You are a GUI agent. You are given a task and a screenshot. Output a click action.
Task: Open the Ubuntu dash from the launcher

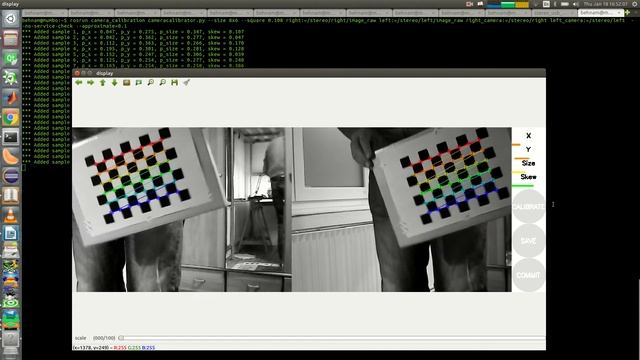pos(11,19)
